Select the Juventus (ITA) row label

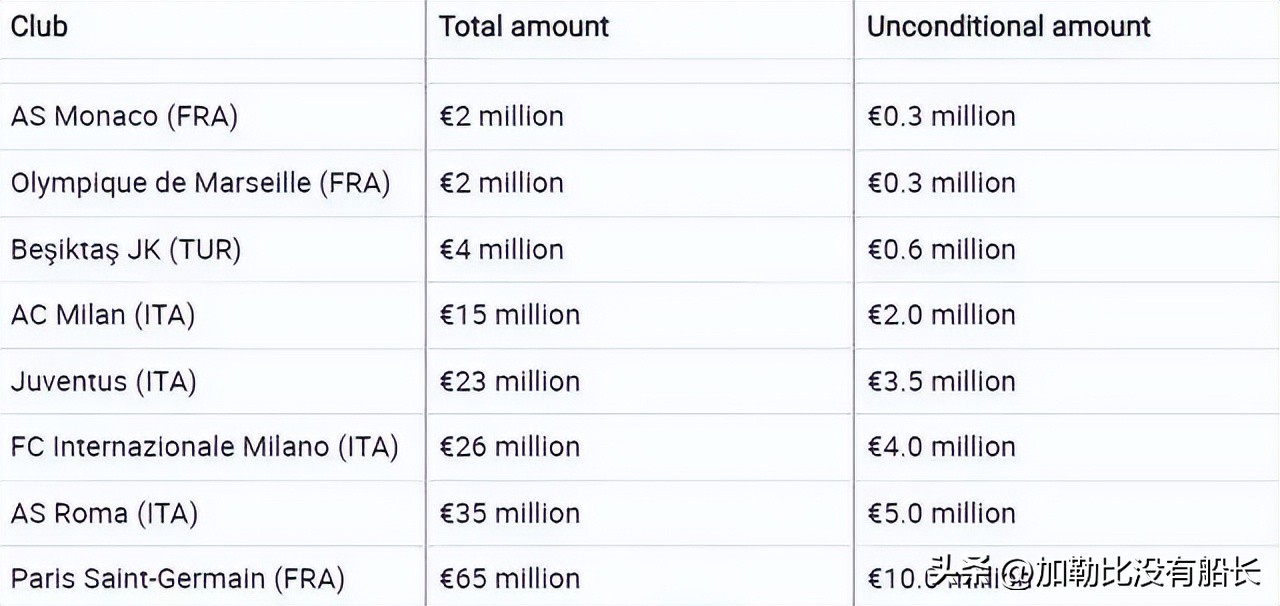click(103, 381)
